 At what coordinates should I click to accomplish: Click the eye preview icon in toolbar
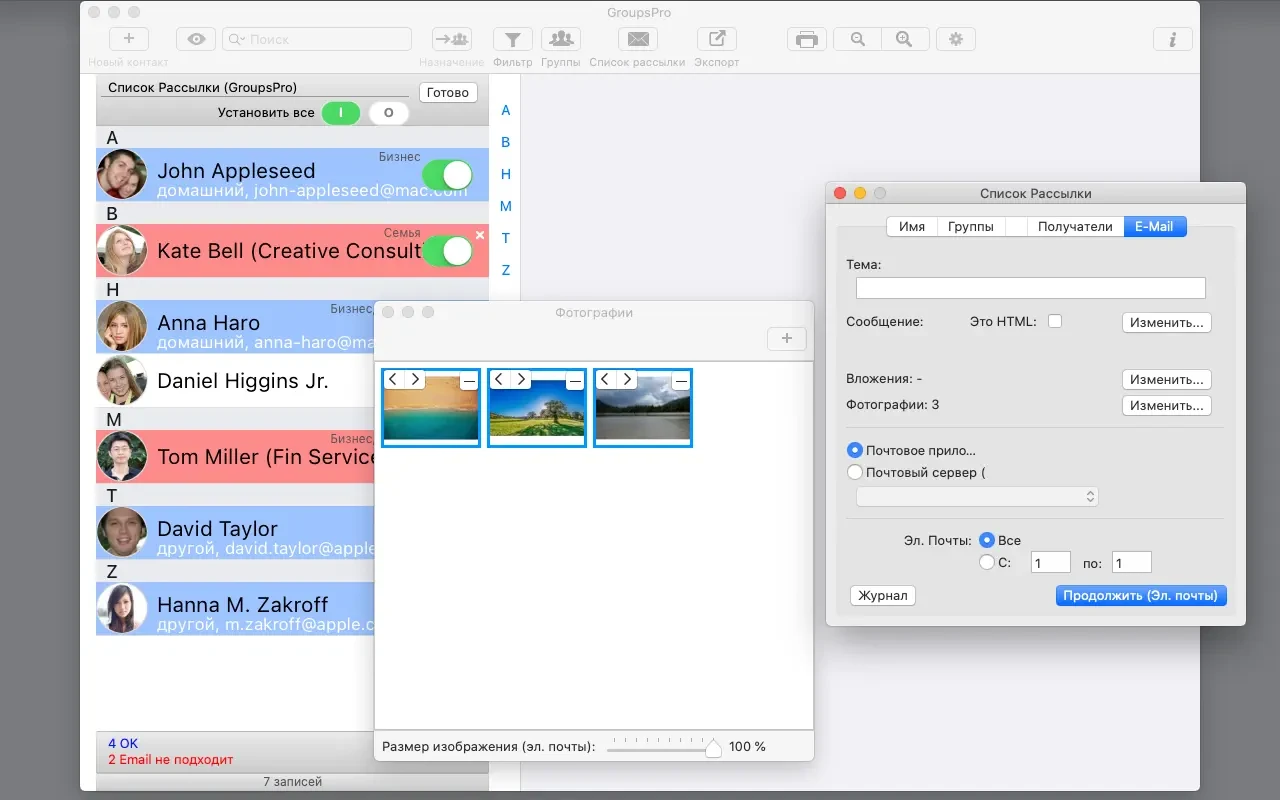pos(196,39)
